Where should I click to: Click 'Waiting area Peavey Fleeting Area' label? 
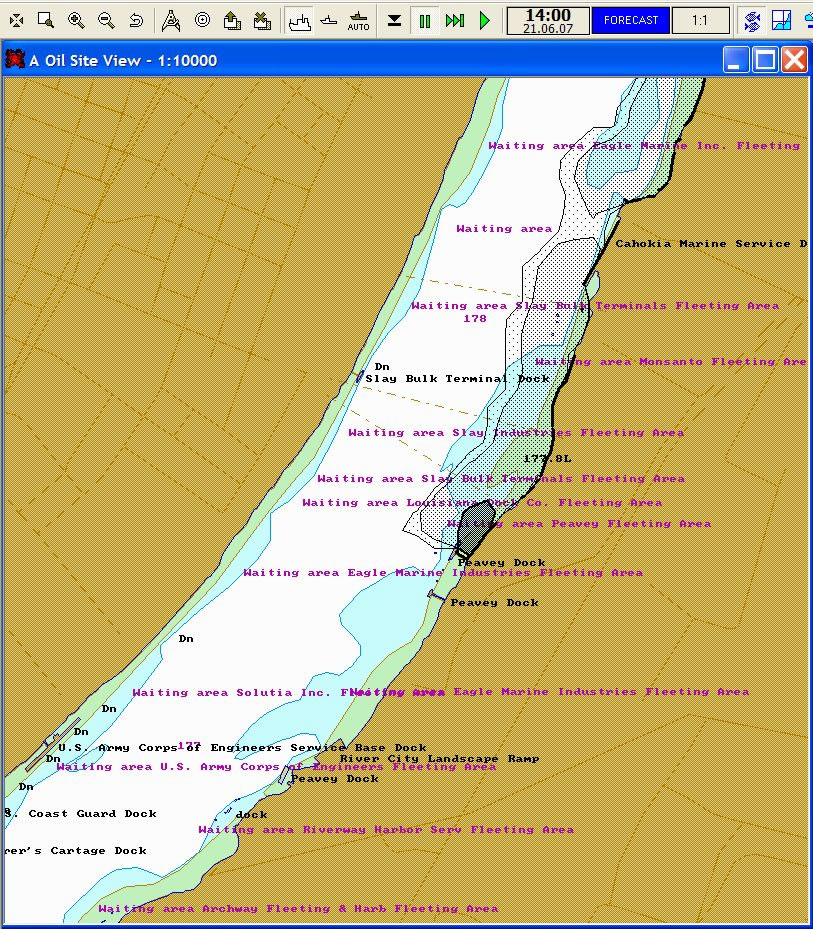point(579,524)
